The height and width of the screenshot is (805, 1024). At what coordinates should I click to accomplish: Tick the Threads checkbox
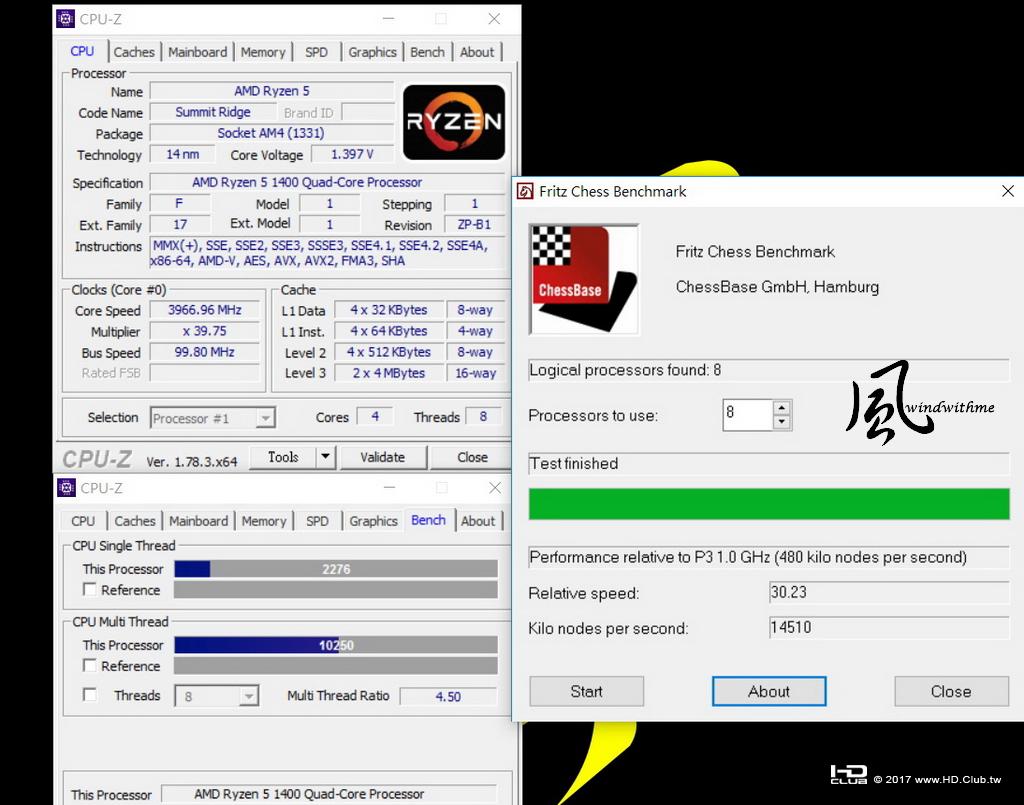[90, 695]
